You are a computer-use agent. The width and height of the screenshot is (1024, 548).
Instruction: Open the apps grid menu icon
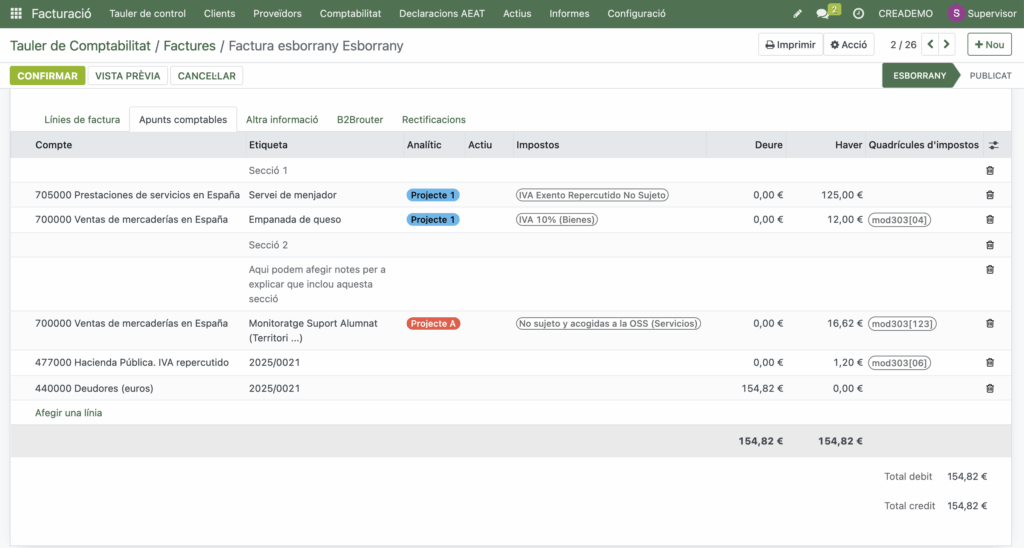pos(16,14)
